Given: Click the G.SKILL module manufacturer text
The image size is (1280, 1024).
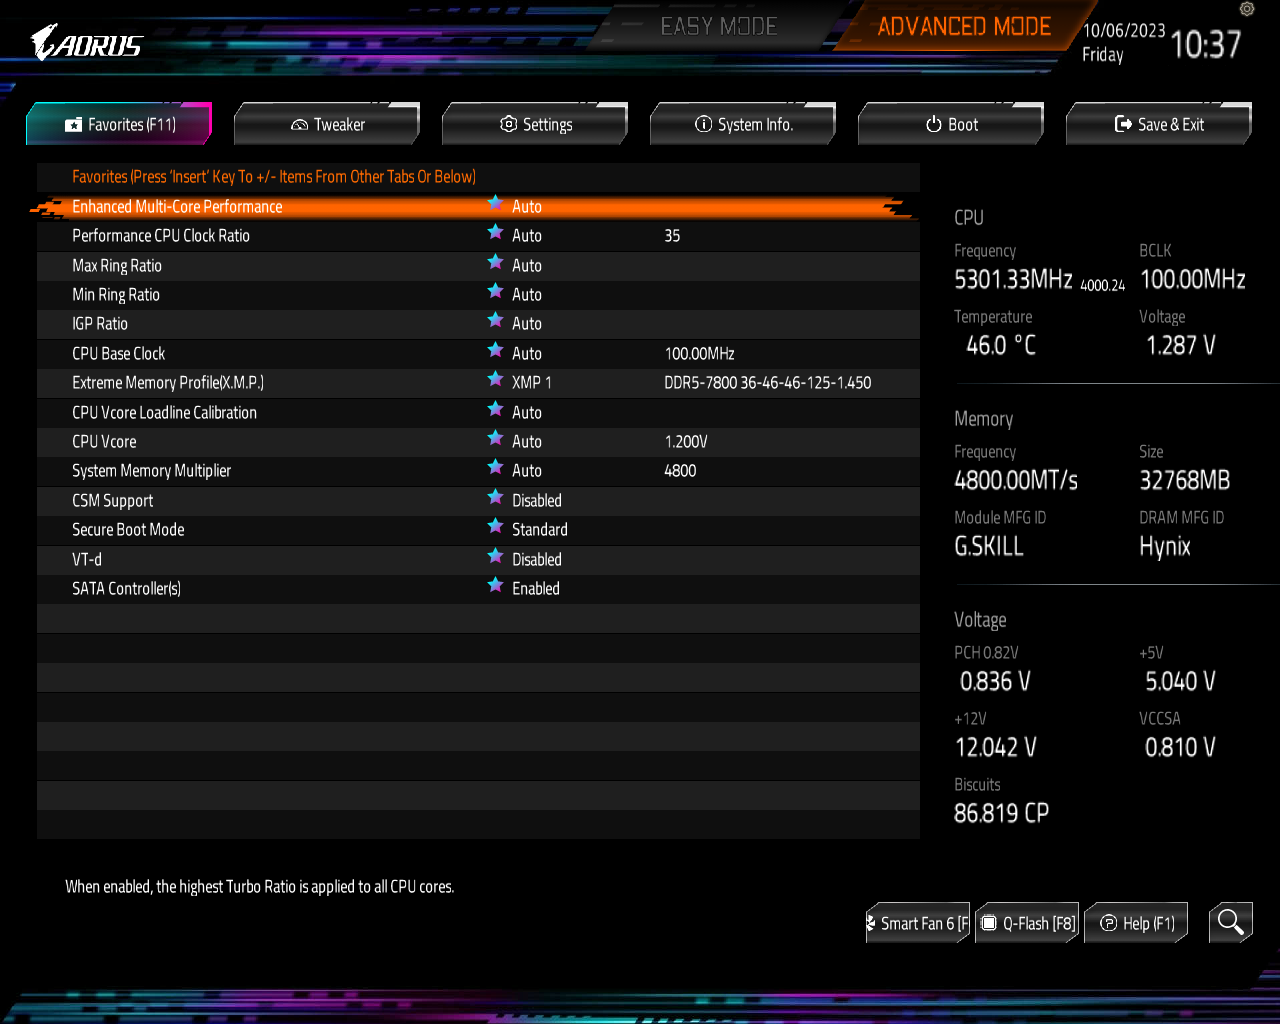Looking at the screenshot, I should pyautogui.click(x=989, y=546).
